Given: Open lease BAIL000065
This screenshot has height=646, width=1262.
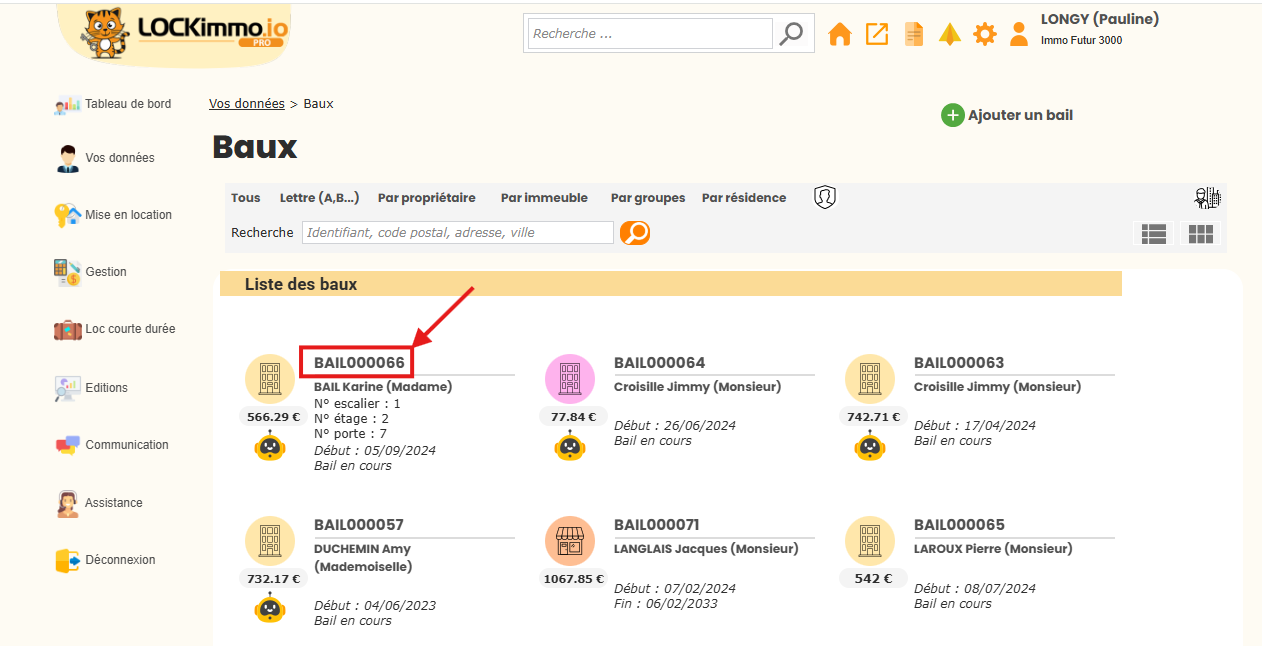Looking at the screenshot, I should tap(959, 525).
